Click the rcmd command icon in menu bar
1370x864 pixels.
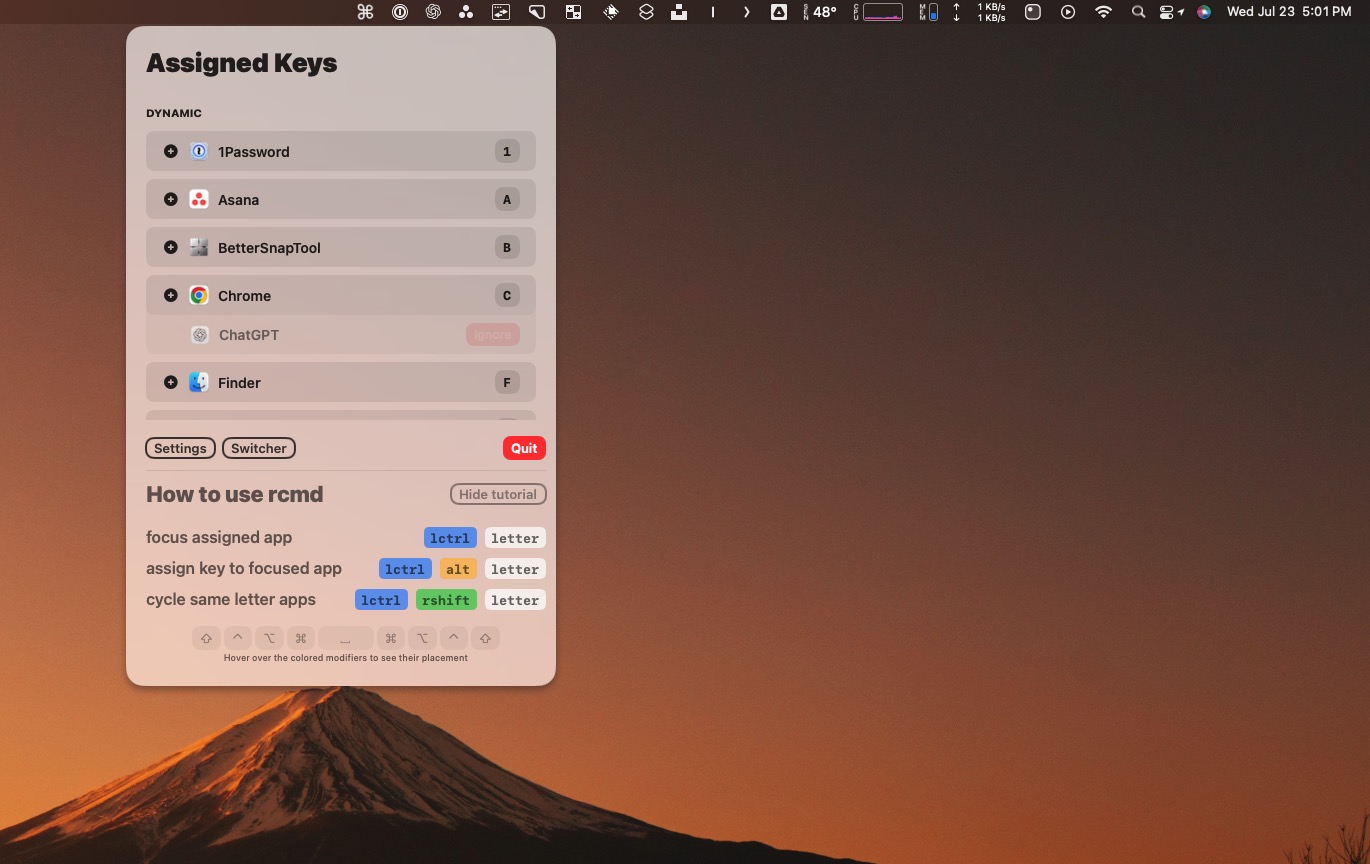pyautogui.click(x=365, y=12)
